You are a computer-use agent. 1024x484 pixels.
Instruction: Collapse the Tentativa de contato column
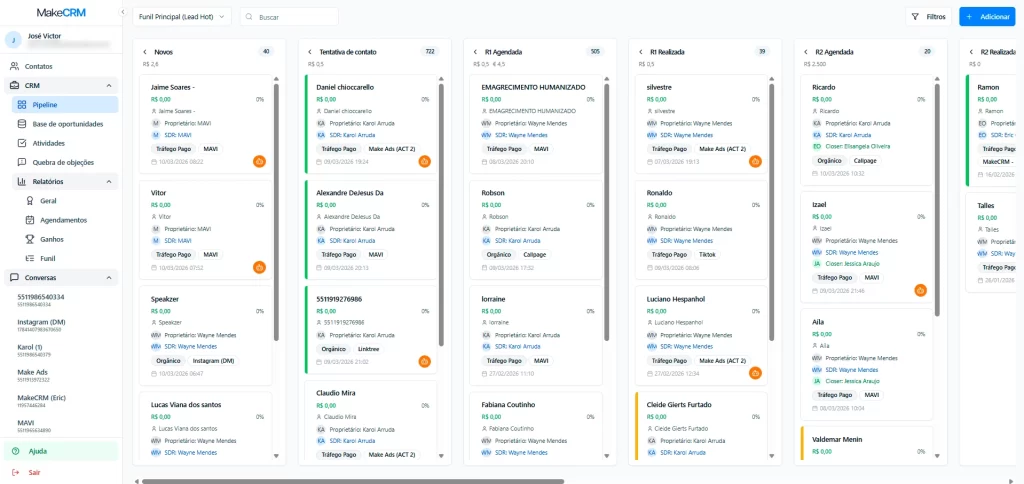pyautogui.click(x=309, y=51)
